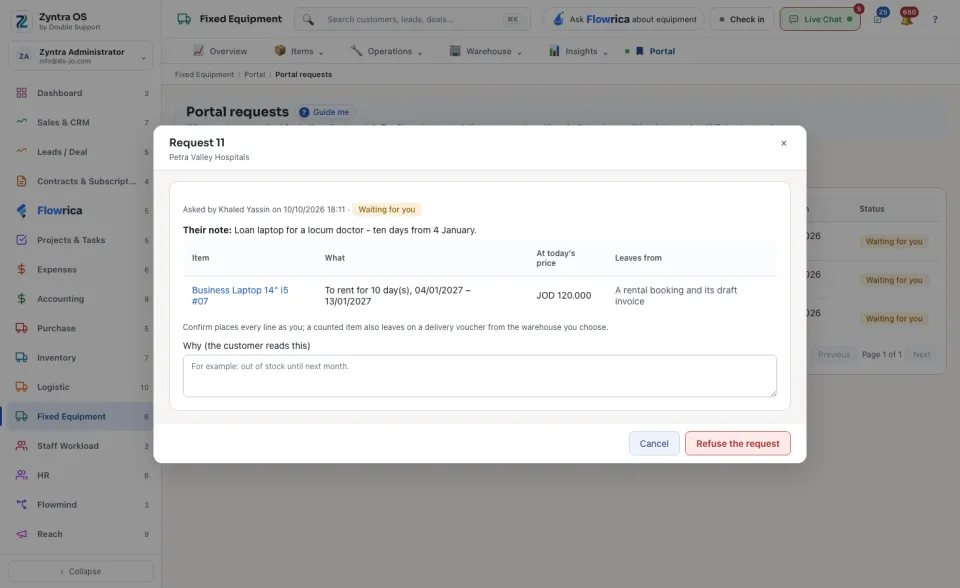This screenshot has height=588, width=960.
Task: Open the Flowmind sidebar icon
Action: tap(21, 504)
